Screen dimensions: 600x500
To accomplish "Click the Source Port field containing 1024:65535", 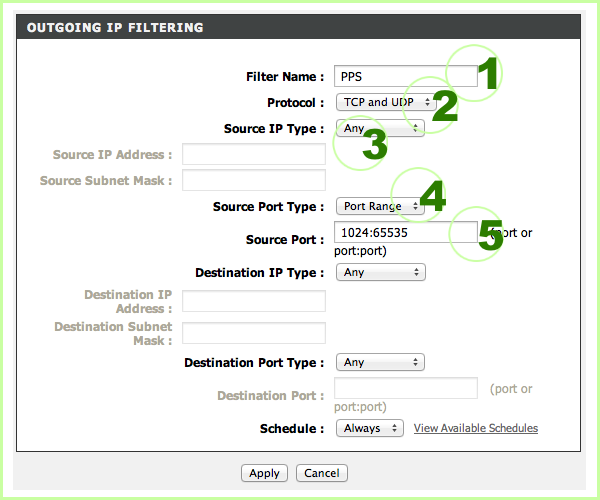I will [x=405, y=233].
